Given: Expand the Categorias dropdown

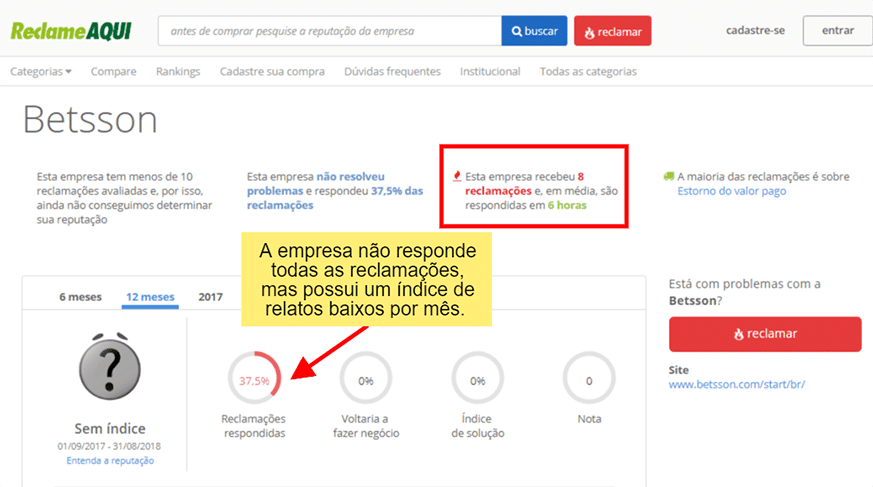Looking at the screenshot, I should pyautogui.click(x=41, y=71).
